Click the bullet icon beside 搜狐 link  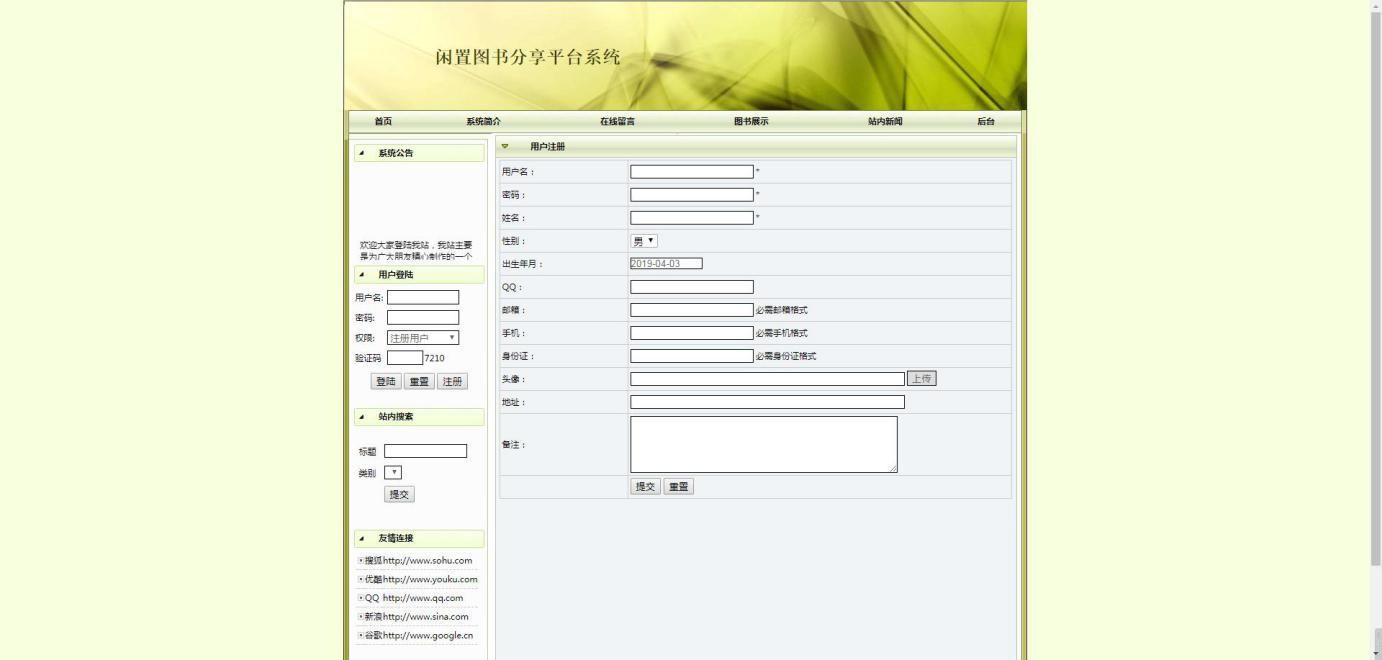(361, 561)
